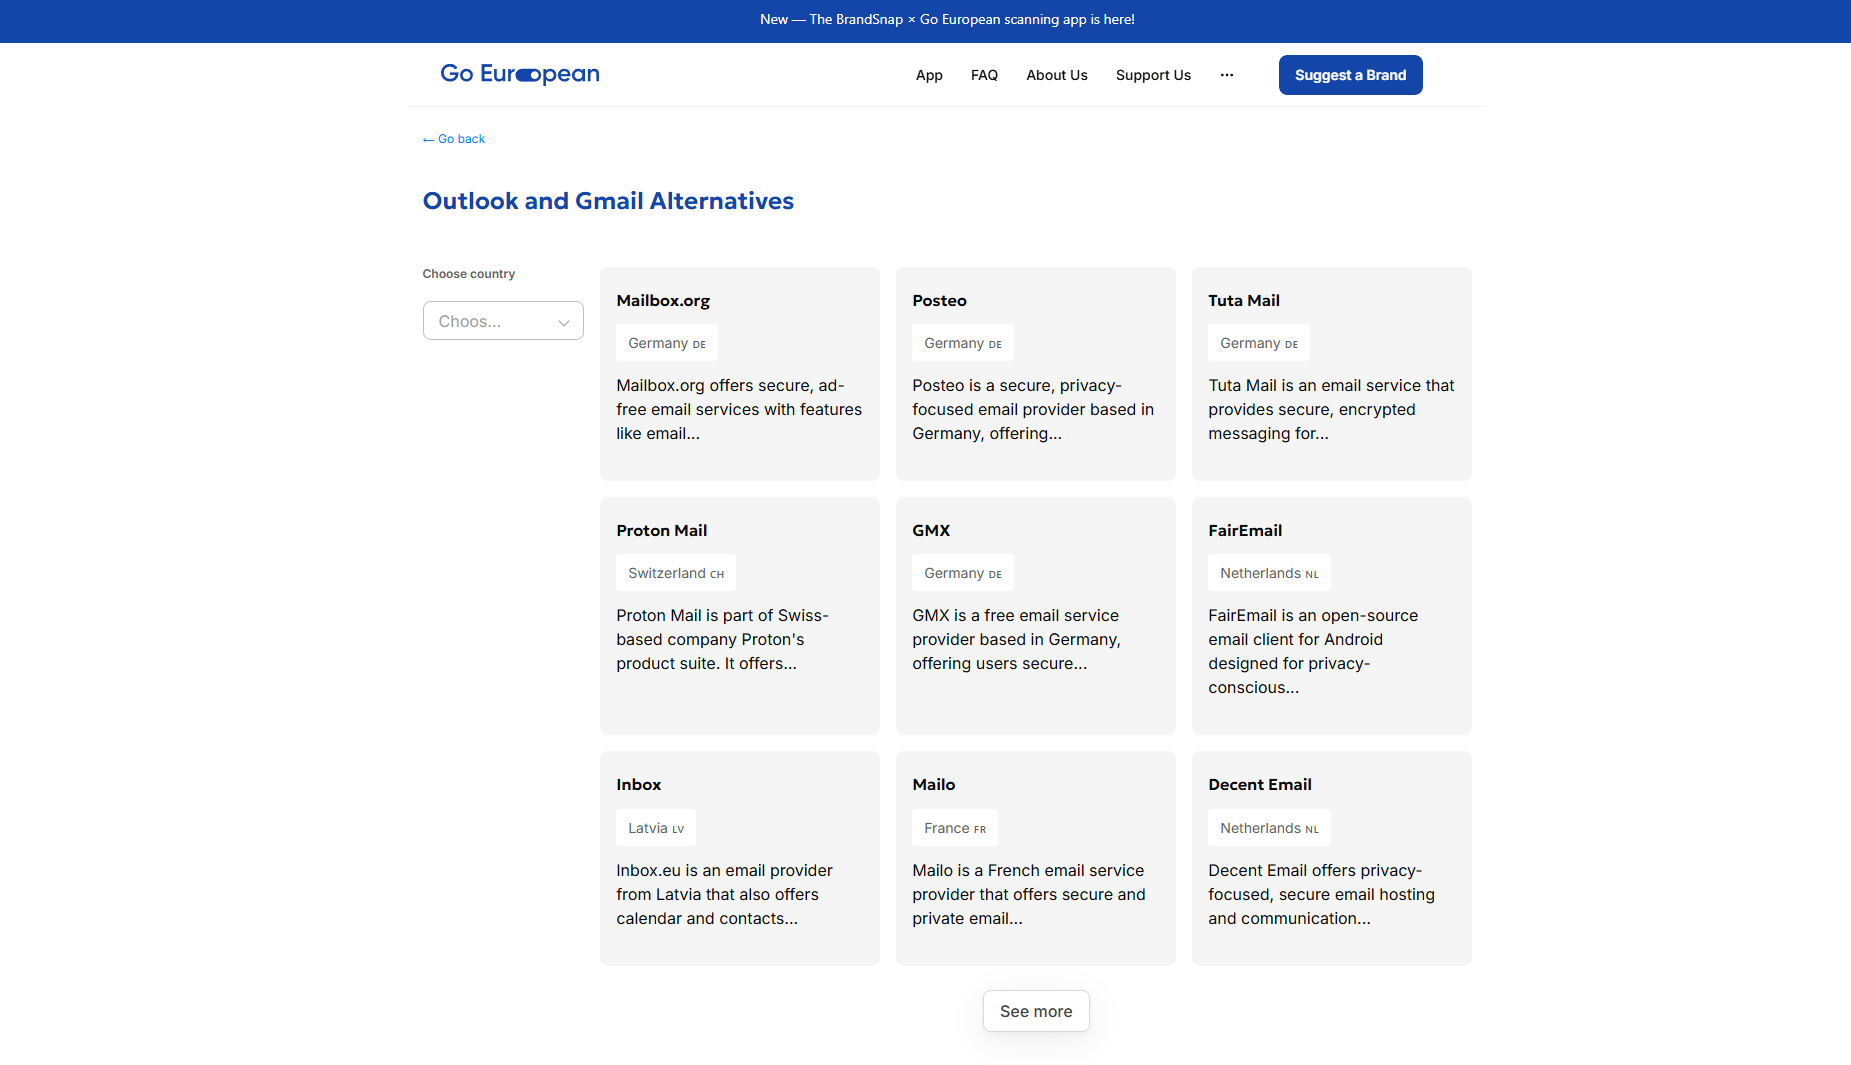Click 'Mailo is a French email service' description
The height and width of the screenshot is (1065, 1851).
point(1029,894)
